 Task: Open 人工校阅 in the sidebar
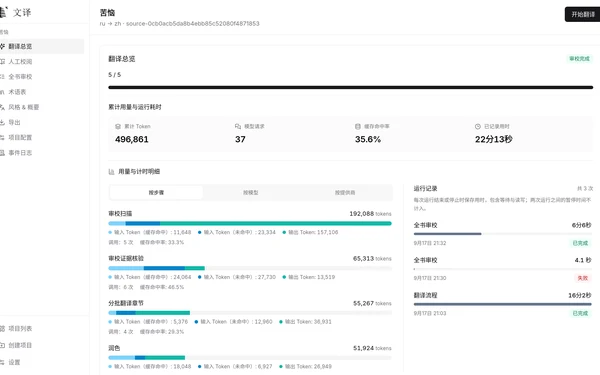41,62
